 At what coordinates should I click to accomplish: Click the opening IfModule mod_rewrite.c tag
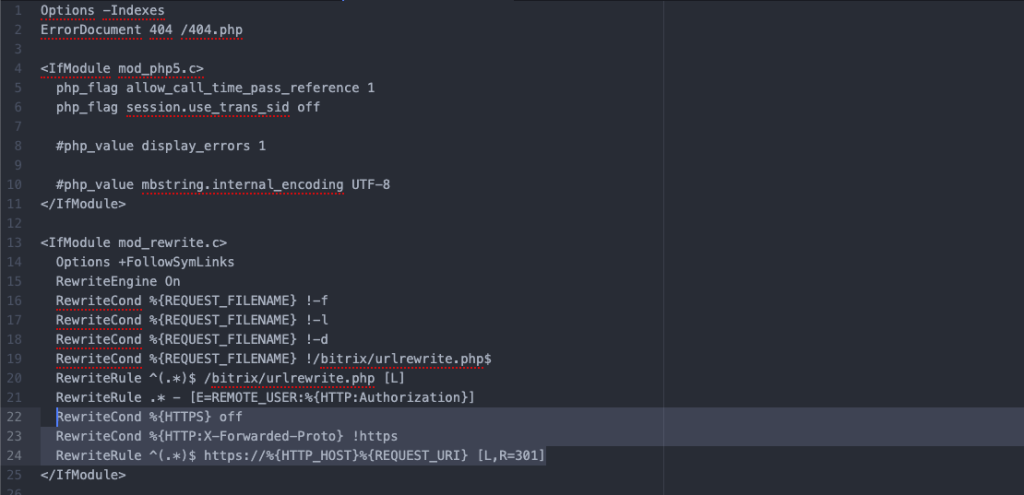[133, 242]
